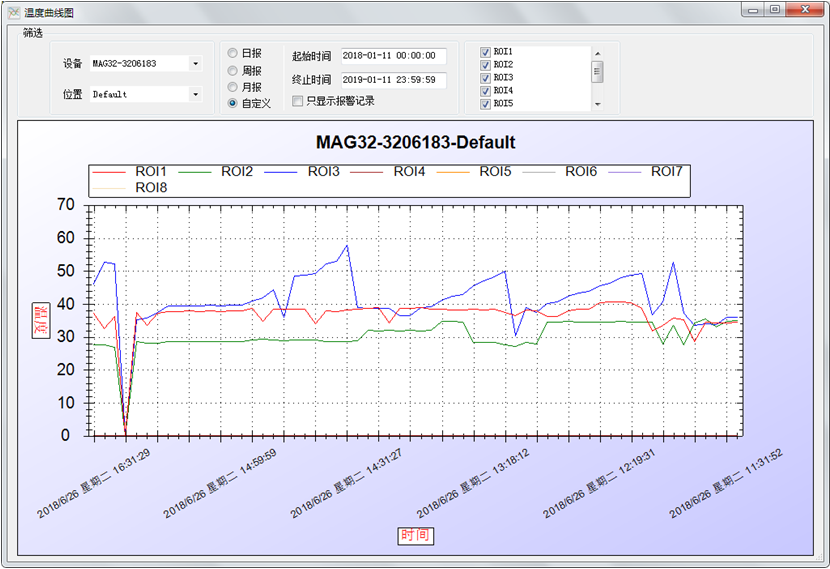Viewport: 830px width, 569px height.
Task: Uncheck the ROI3 checkbox
Action: point(485,78)
